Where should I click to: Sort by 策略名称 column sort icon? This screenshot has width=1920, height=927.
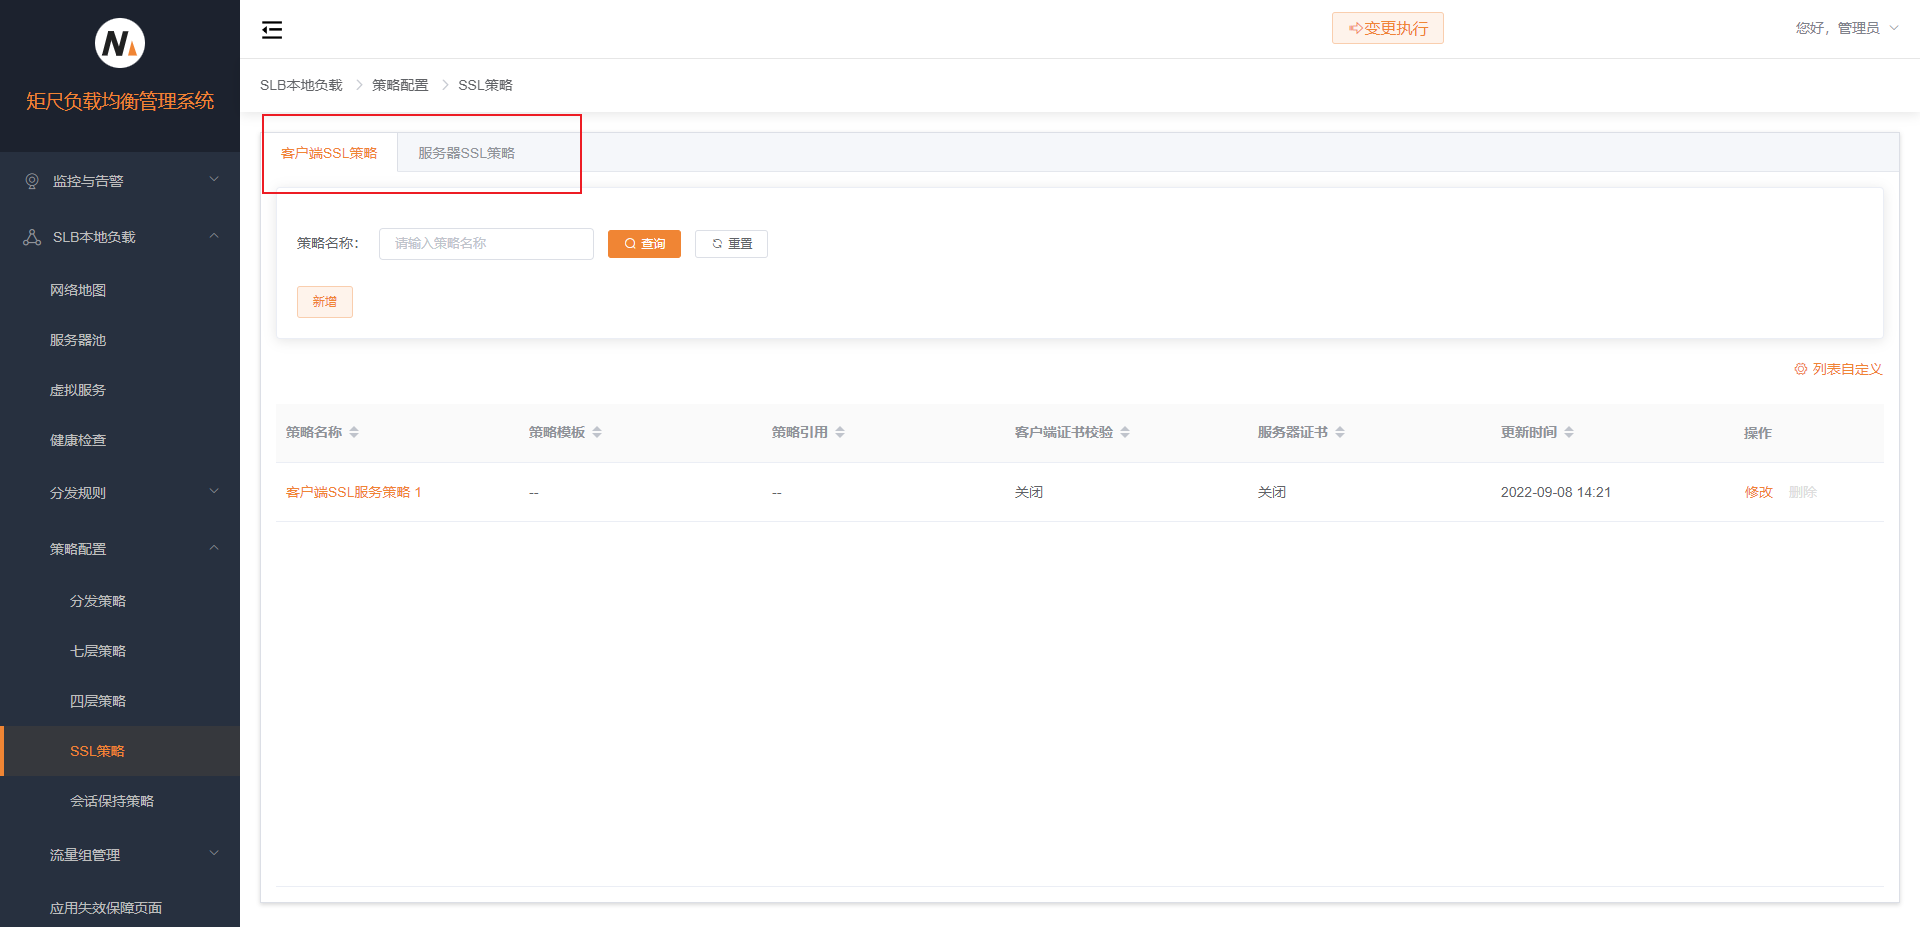tap(354, 432)
